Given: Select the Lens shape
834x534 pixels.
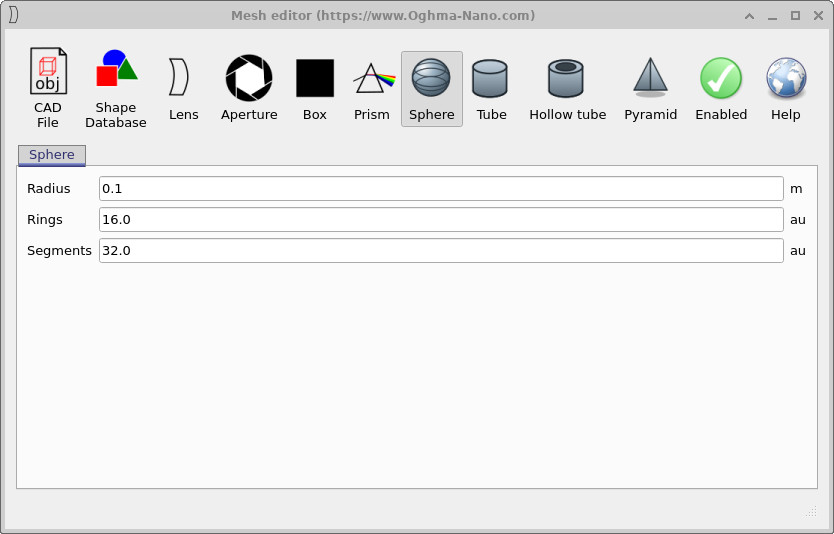Looking at the screenshot, I should [183, 88].
